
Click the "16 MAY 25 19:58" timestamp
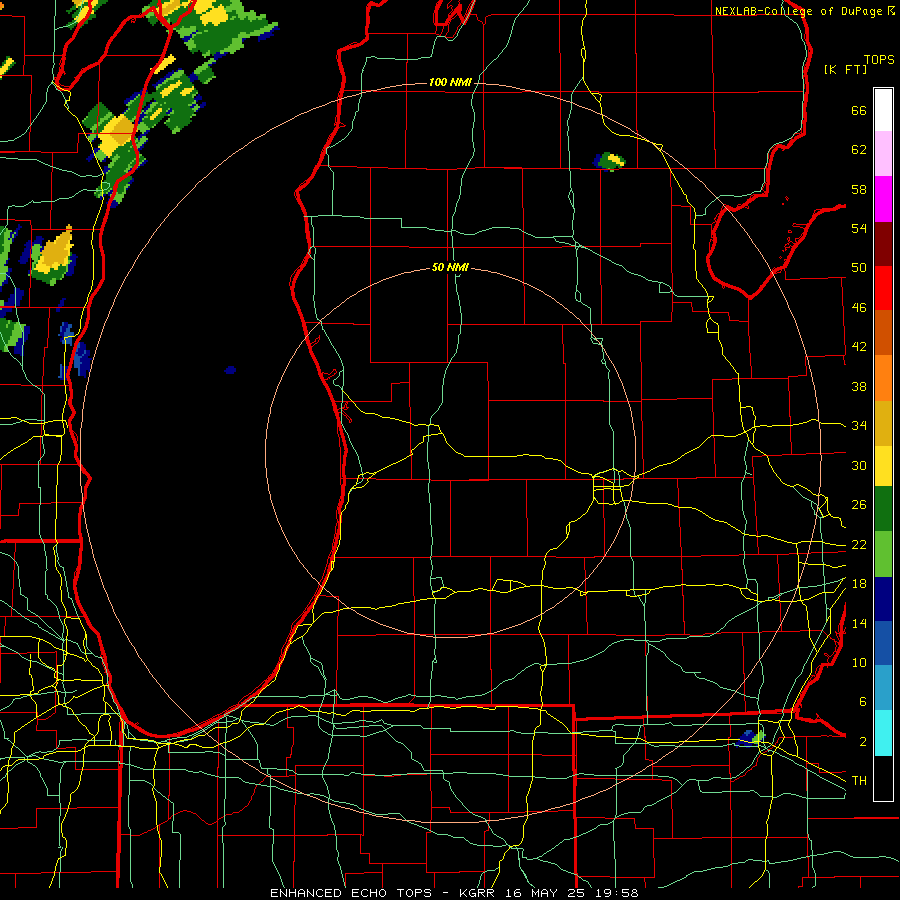(572, 893)
